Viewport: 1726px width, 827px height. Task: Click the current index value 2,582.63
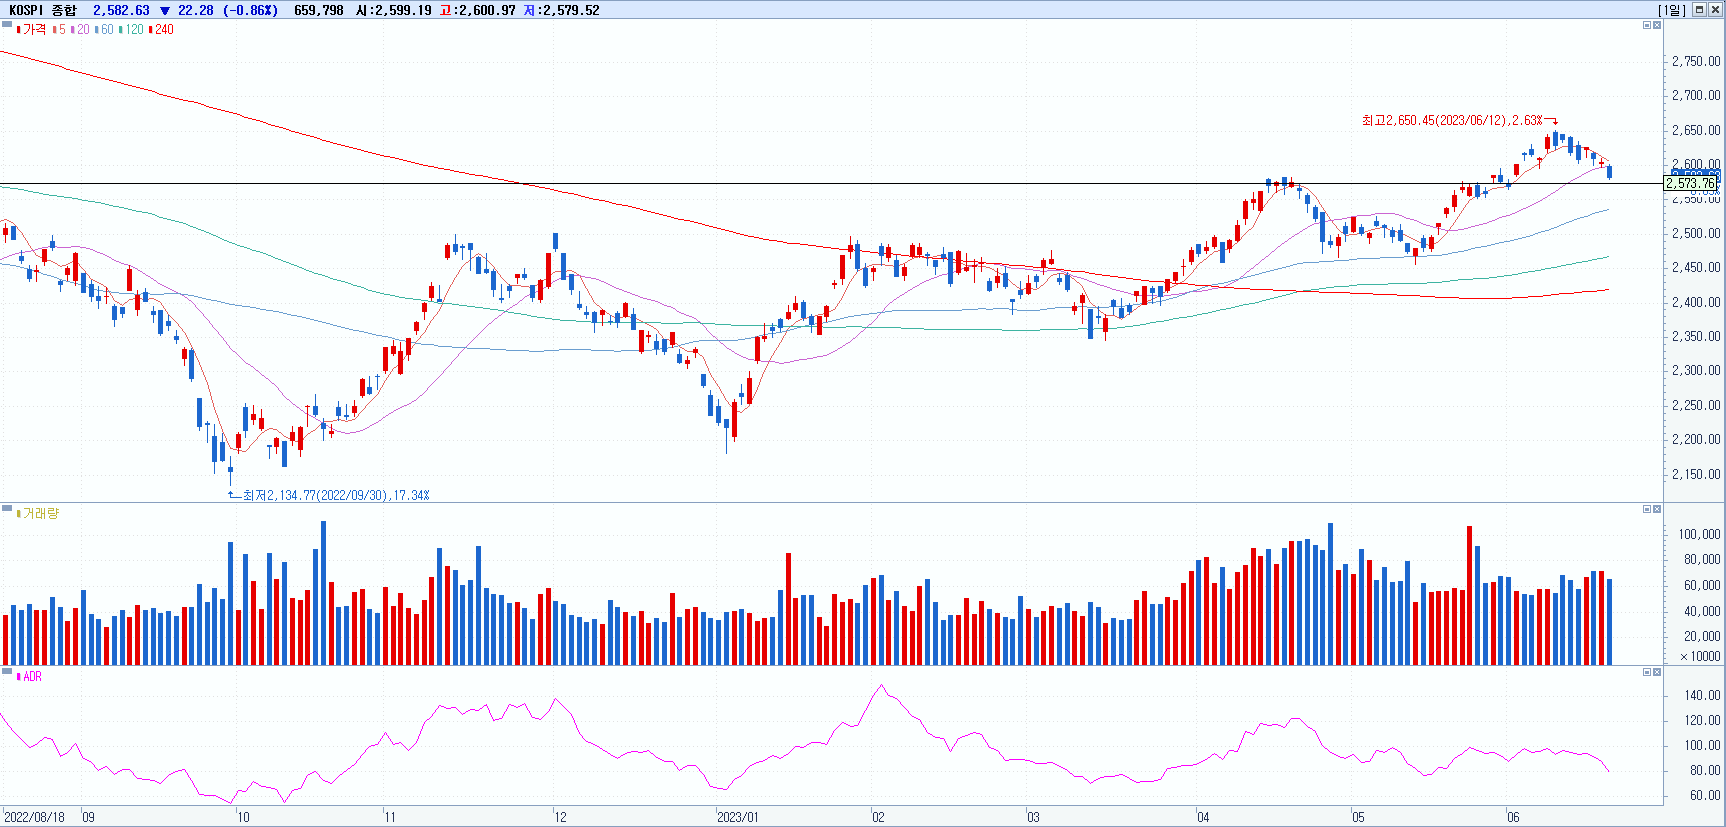121,10
